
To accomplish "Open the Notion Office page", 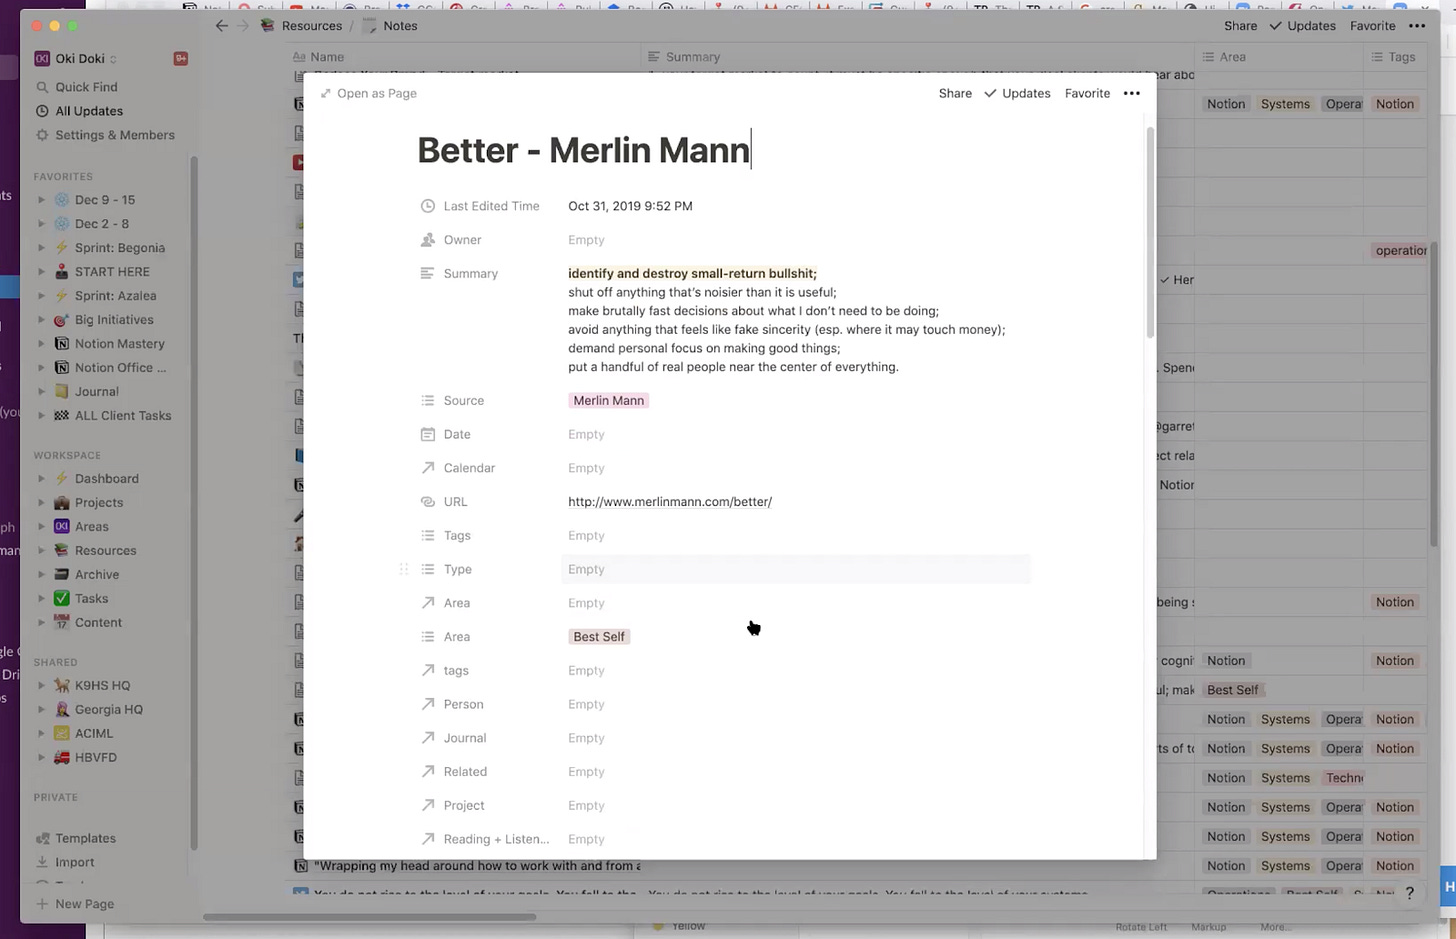I will (120, 368).
